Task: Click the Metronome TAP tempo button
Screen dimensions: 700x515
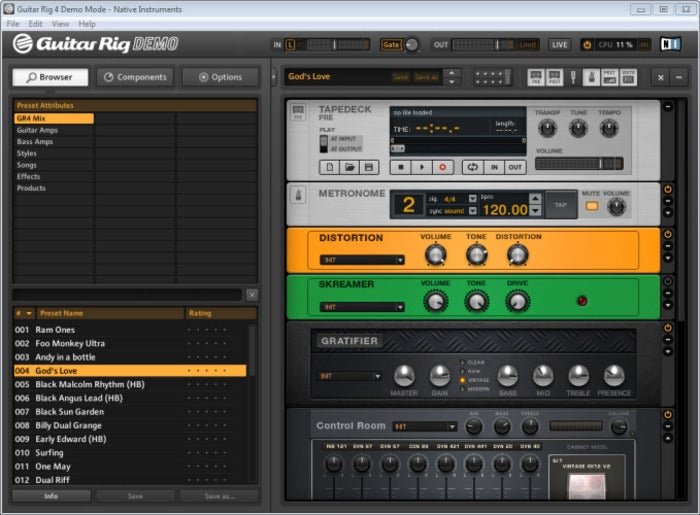Action: click(561, 205)
